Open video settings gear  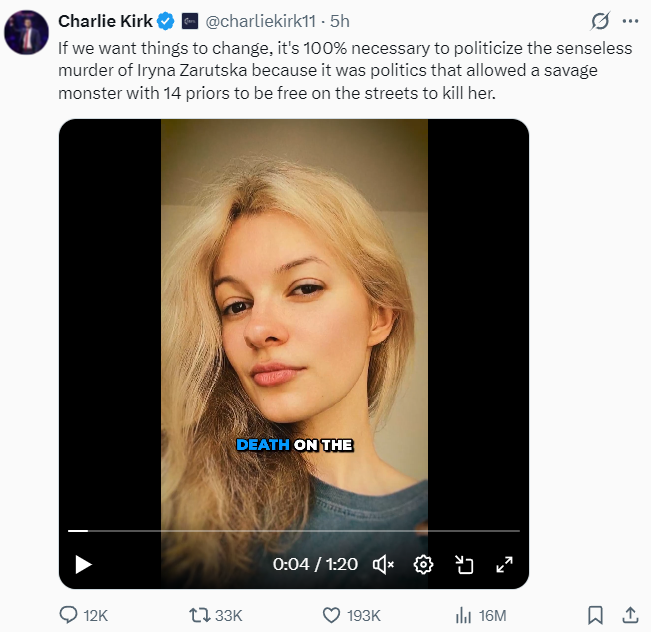pos(423,565)
